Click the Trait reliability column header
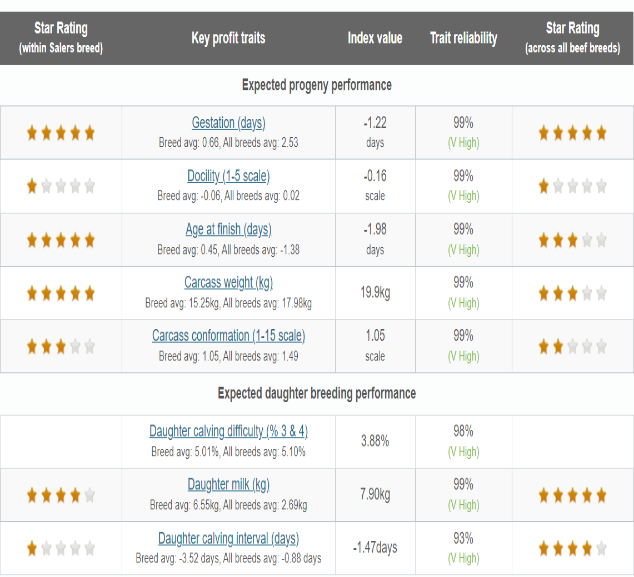634x577 pixels. click(463, 38)
